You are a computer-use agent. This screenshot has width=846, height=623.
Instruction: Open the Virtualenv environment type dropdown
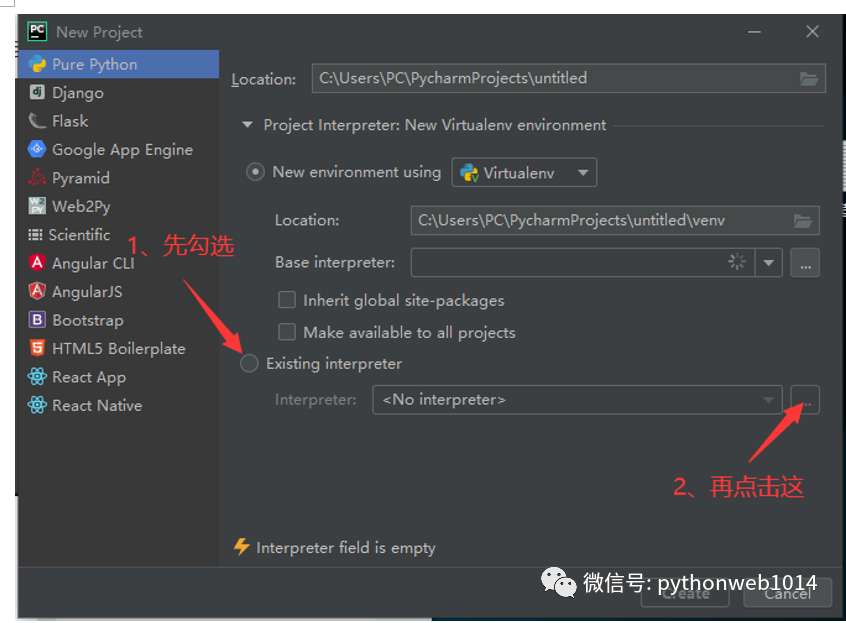524,173
